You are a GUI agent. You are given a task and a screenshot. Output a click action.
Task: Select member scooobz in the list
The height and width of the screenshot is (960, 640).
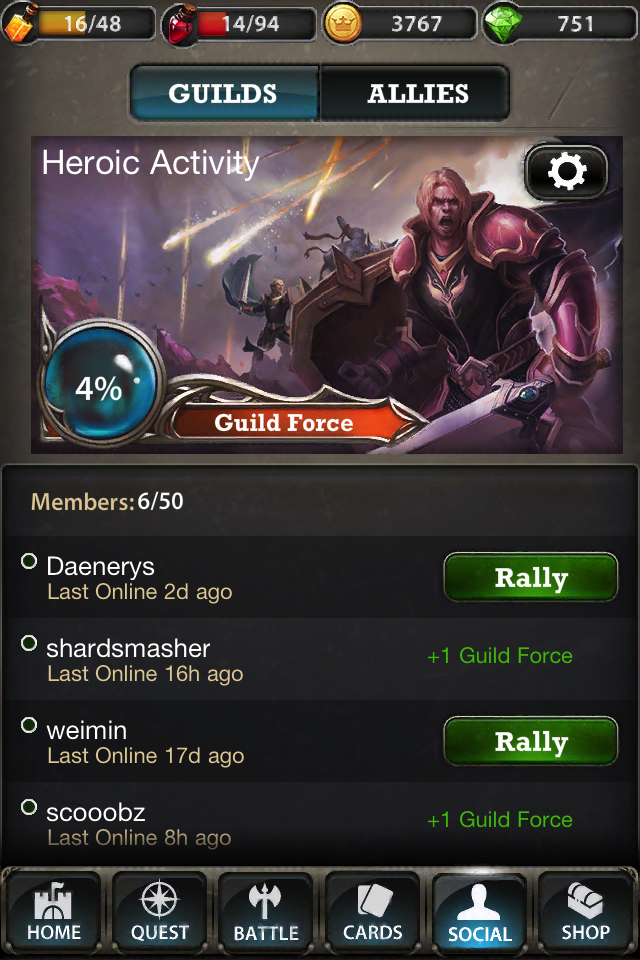pos(320,823)
